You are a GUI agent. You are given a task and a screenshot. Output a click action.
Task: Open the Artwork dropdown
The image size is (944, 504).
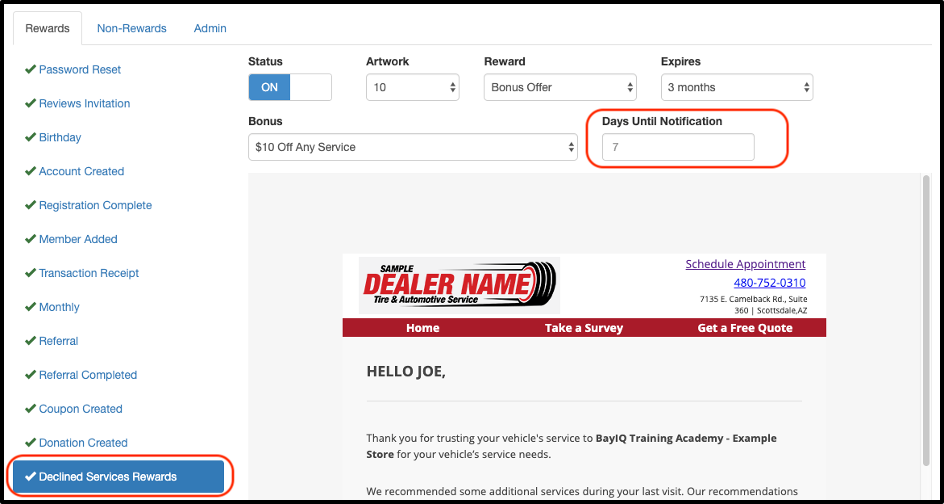[x=412, y=87]
